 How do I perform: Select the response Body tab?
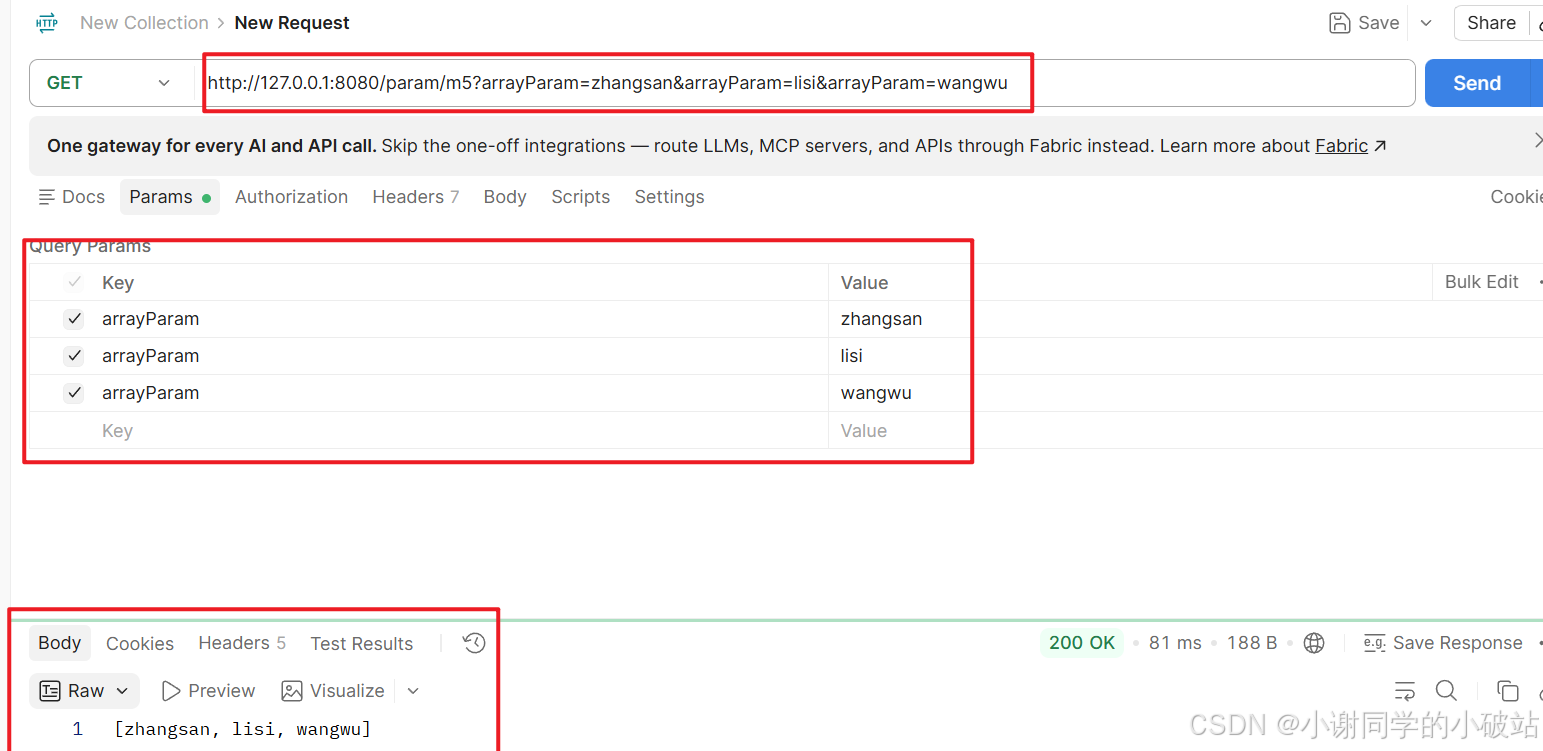click(59, 643)
